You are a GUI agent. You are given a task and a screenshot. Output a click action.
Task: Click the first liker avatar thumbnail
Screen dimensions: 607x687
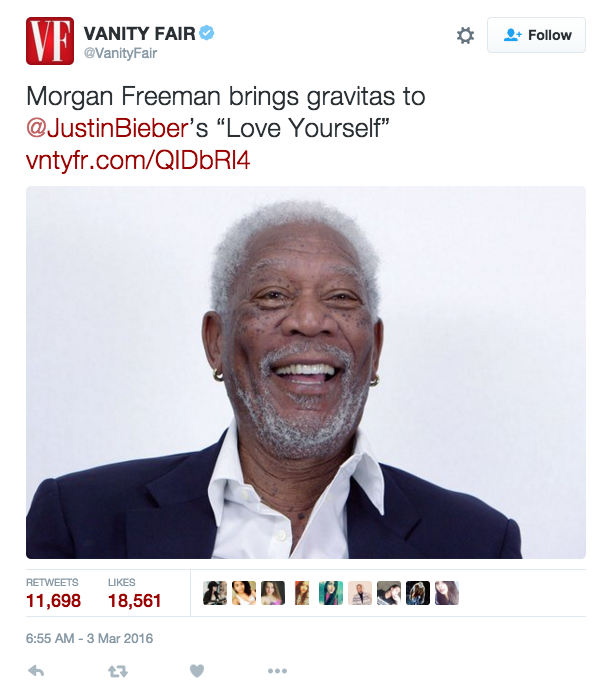pos(215,593)
